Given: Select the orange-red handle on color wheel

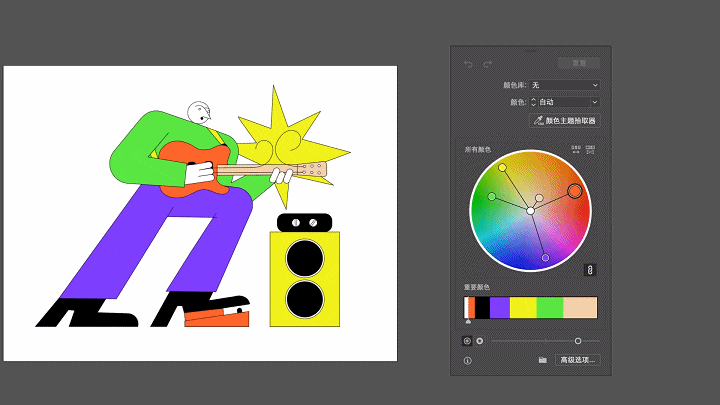Looking at the screenshot, I should 574,190.
